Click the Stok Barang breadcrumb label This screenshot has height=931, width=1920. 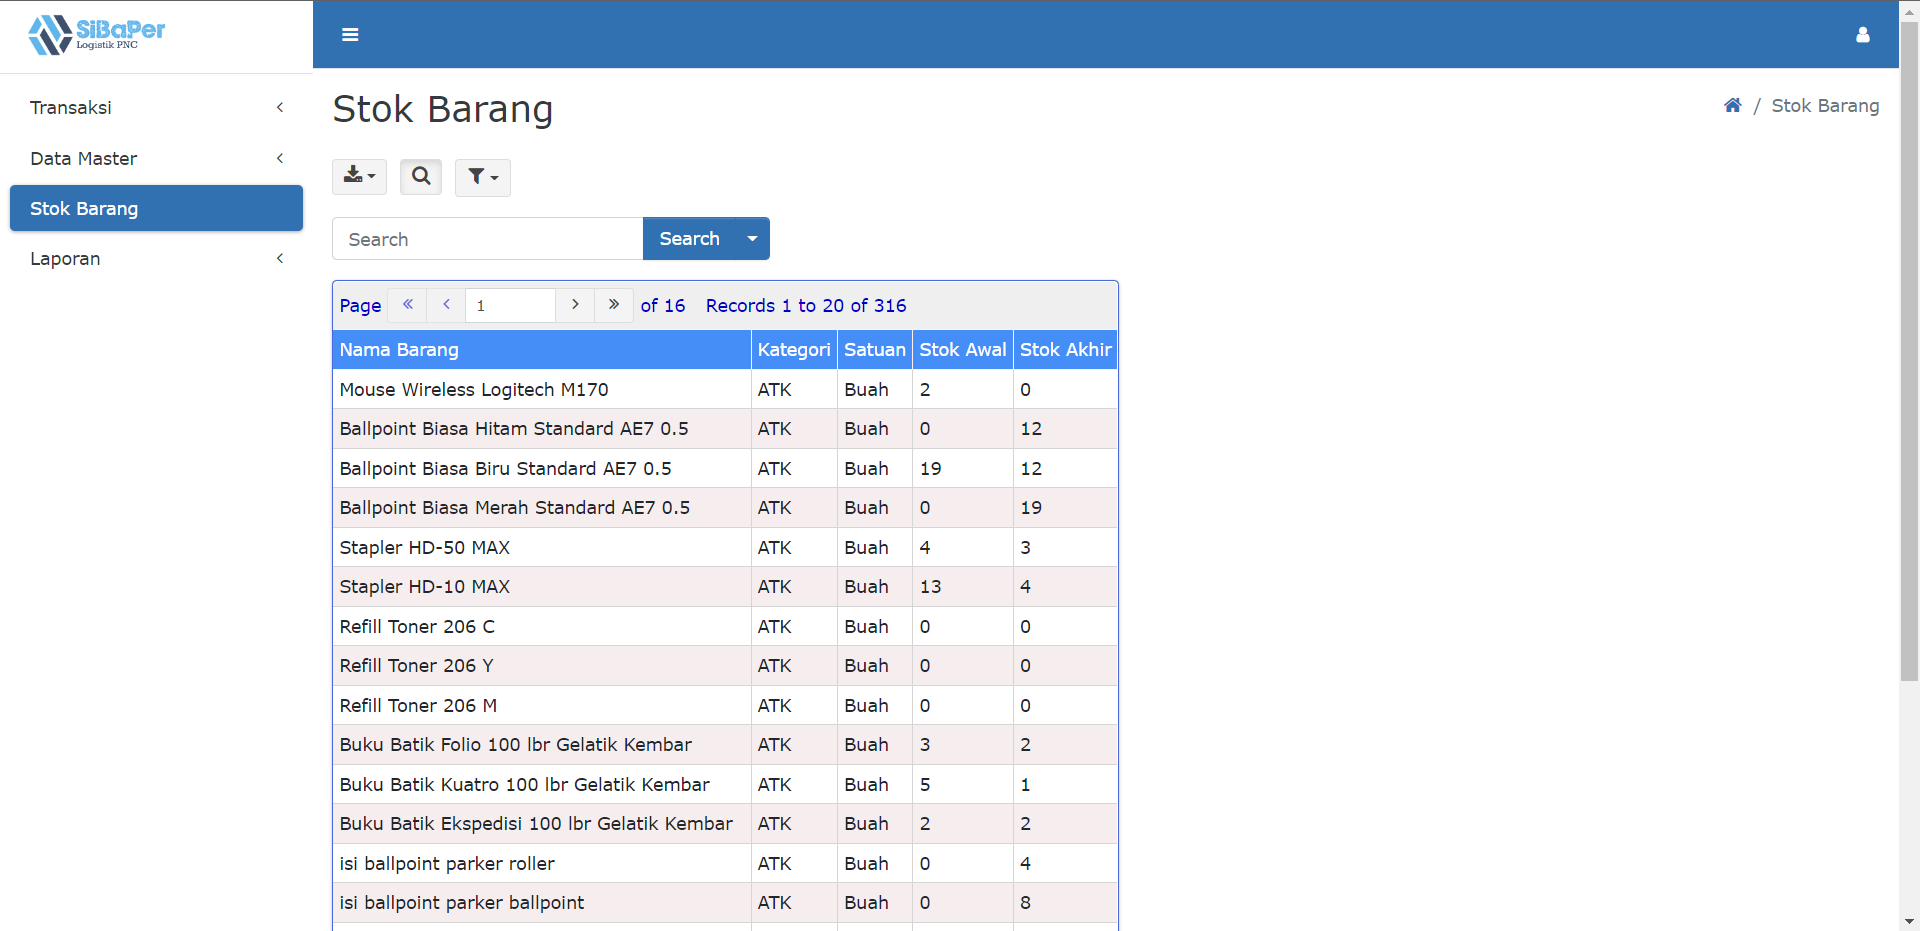pos(1825,105)
